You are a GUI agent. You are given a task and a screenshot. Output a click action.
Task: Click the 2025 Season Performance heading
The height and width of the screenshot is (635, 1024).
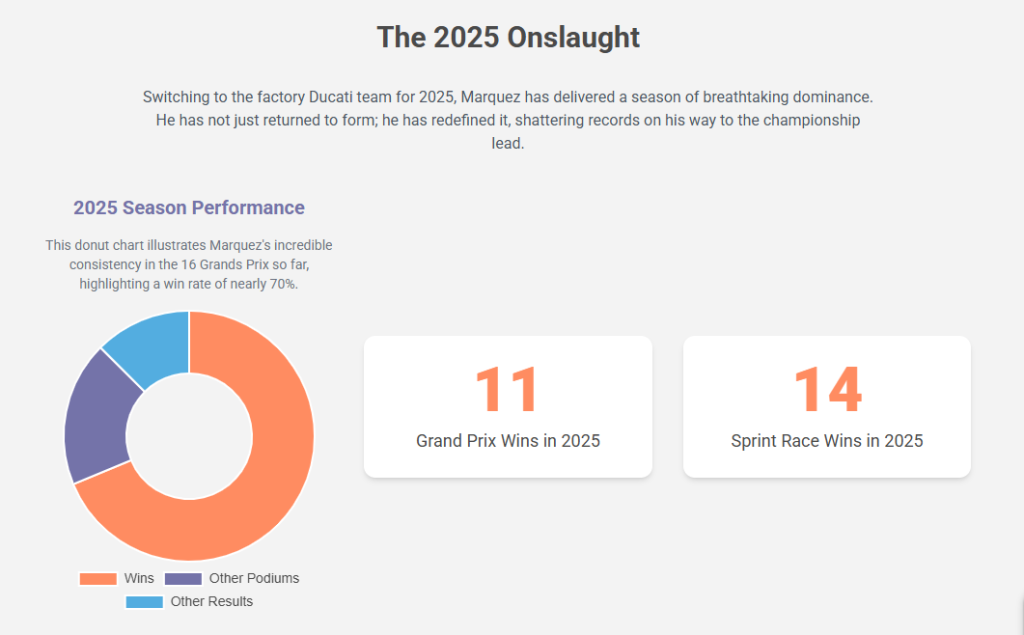pyautogui.click(x=189, y=208)
